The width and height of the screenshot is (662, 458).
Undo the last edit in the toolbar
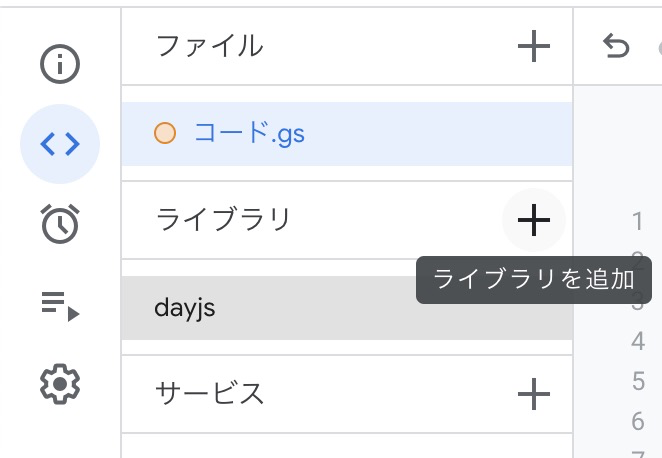pyautogui.click(x=616, y=46)
